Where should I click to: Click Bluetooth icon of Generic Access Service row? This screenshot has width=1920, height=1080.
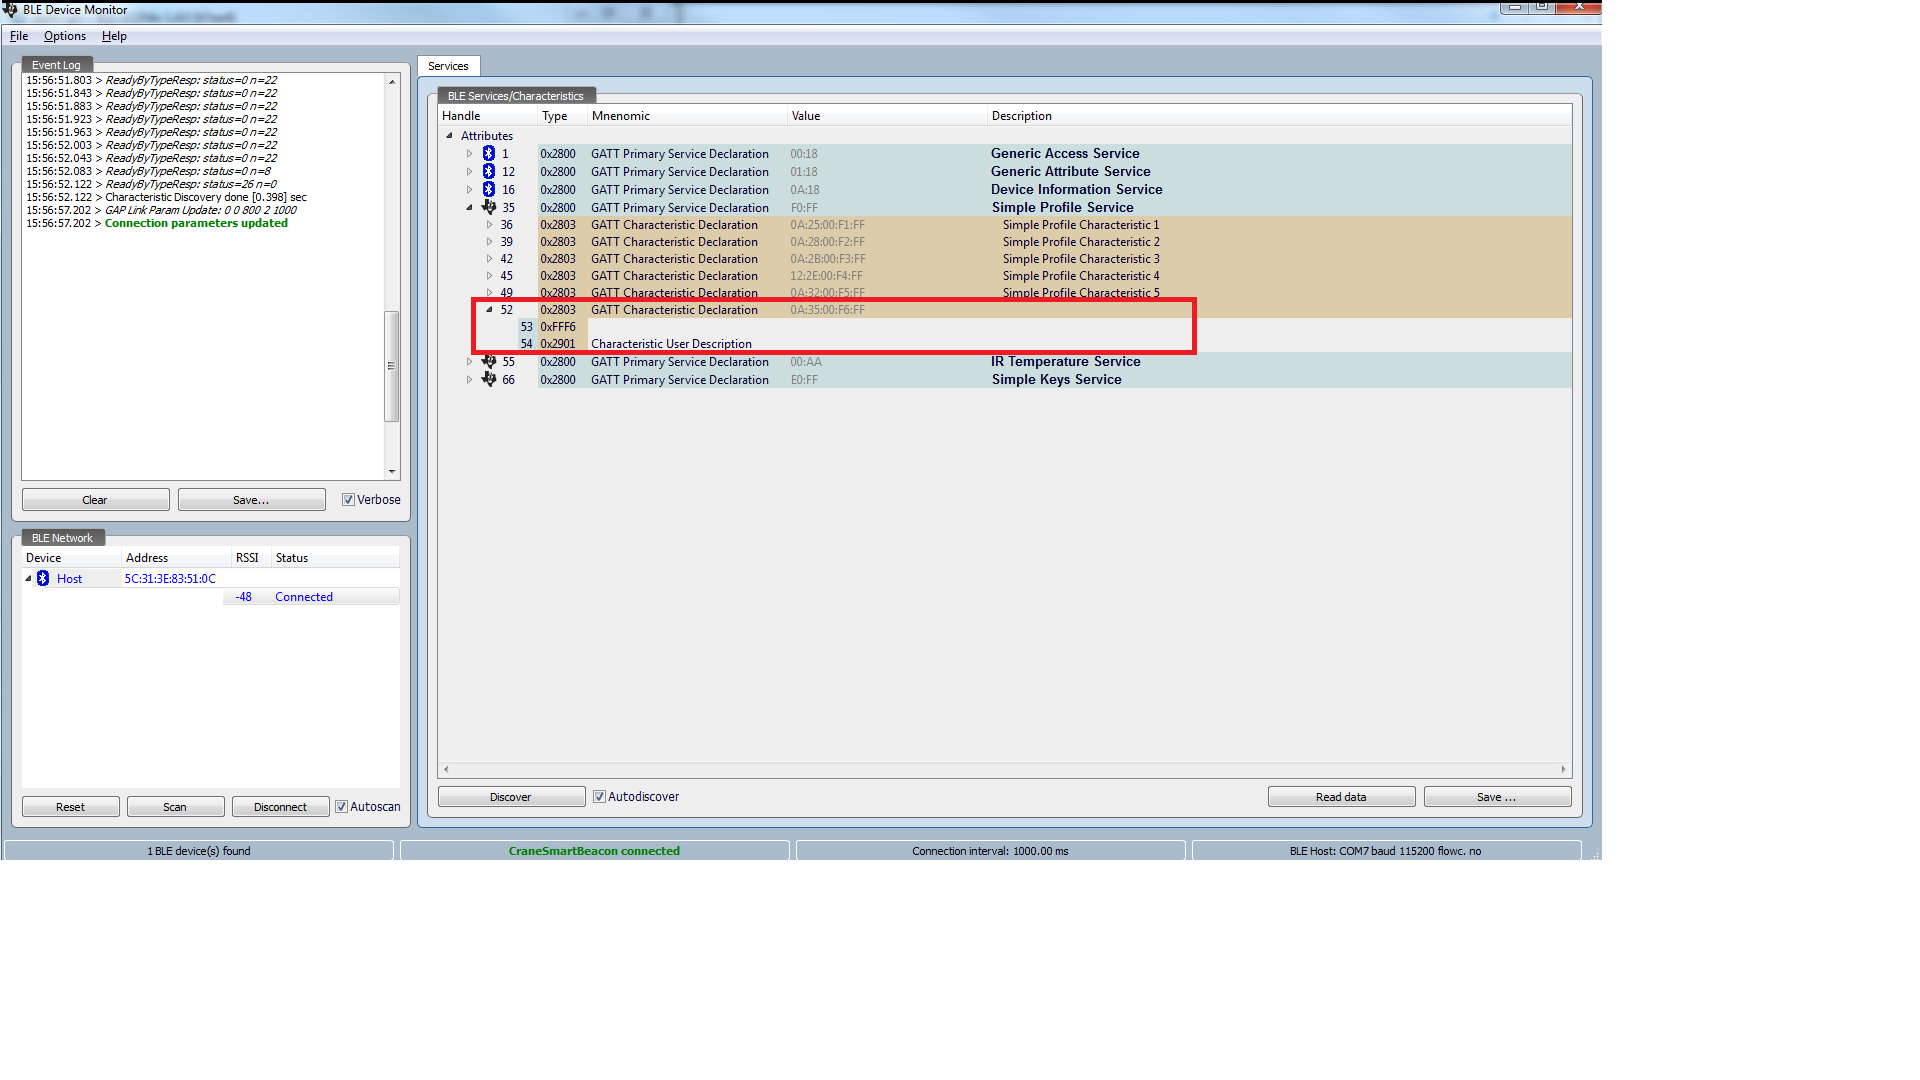point(489,154)
